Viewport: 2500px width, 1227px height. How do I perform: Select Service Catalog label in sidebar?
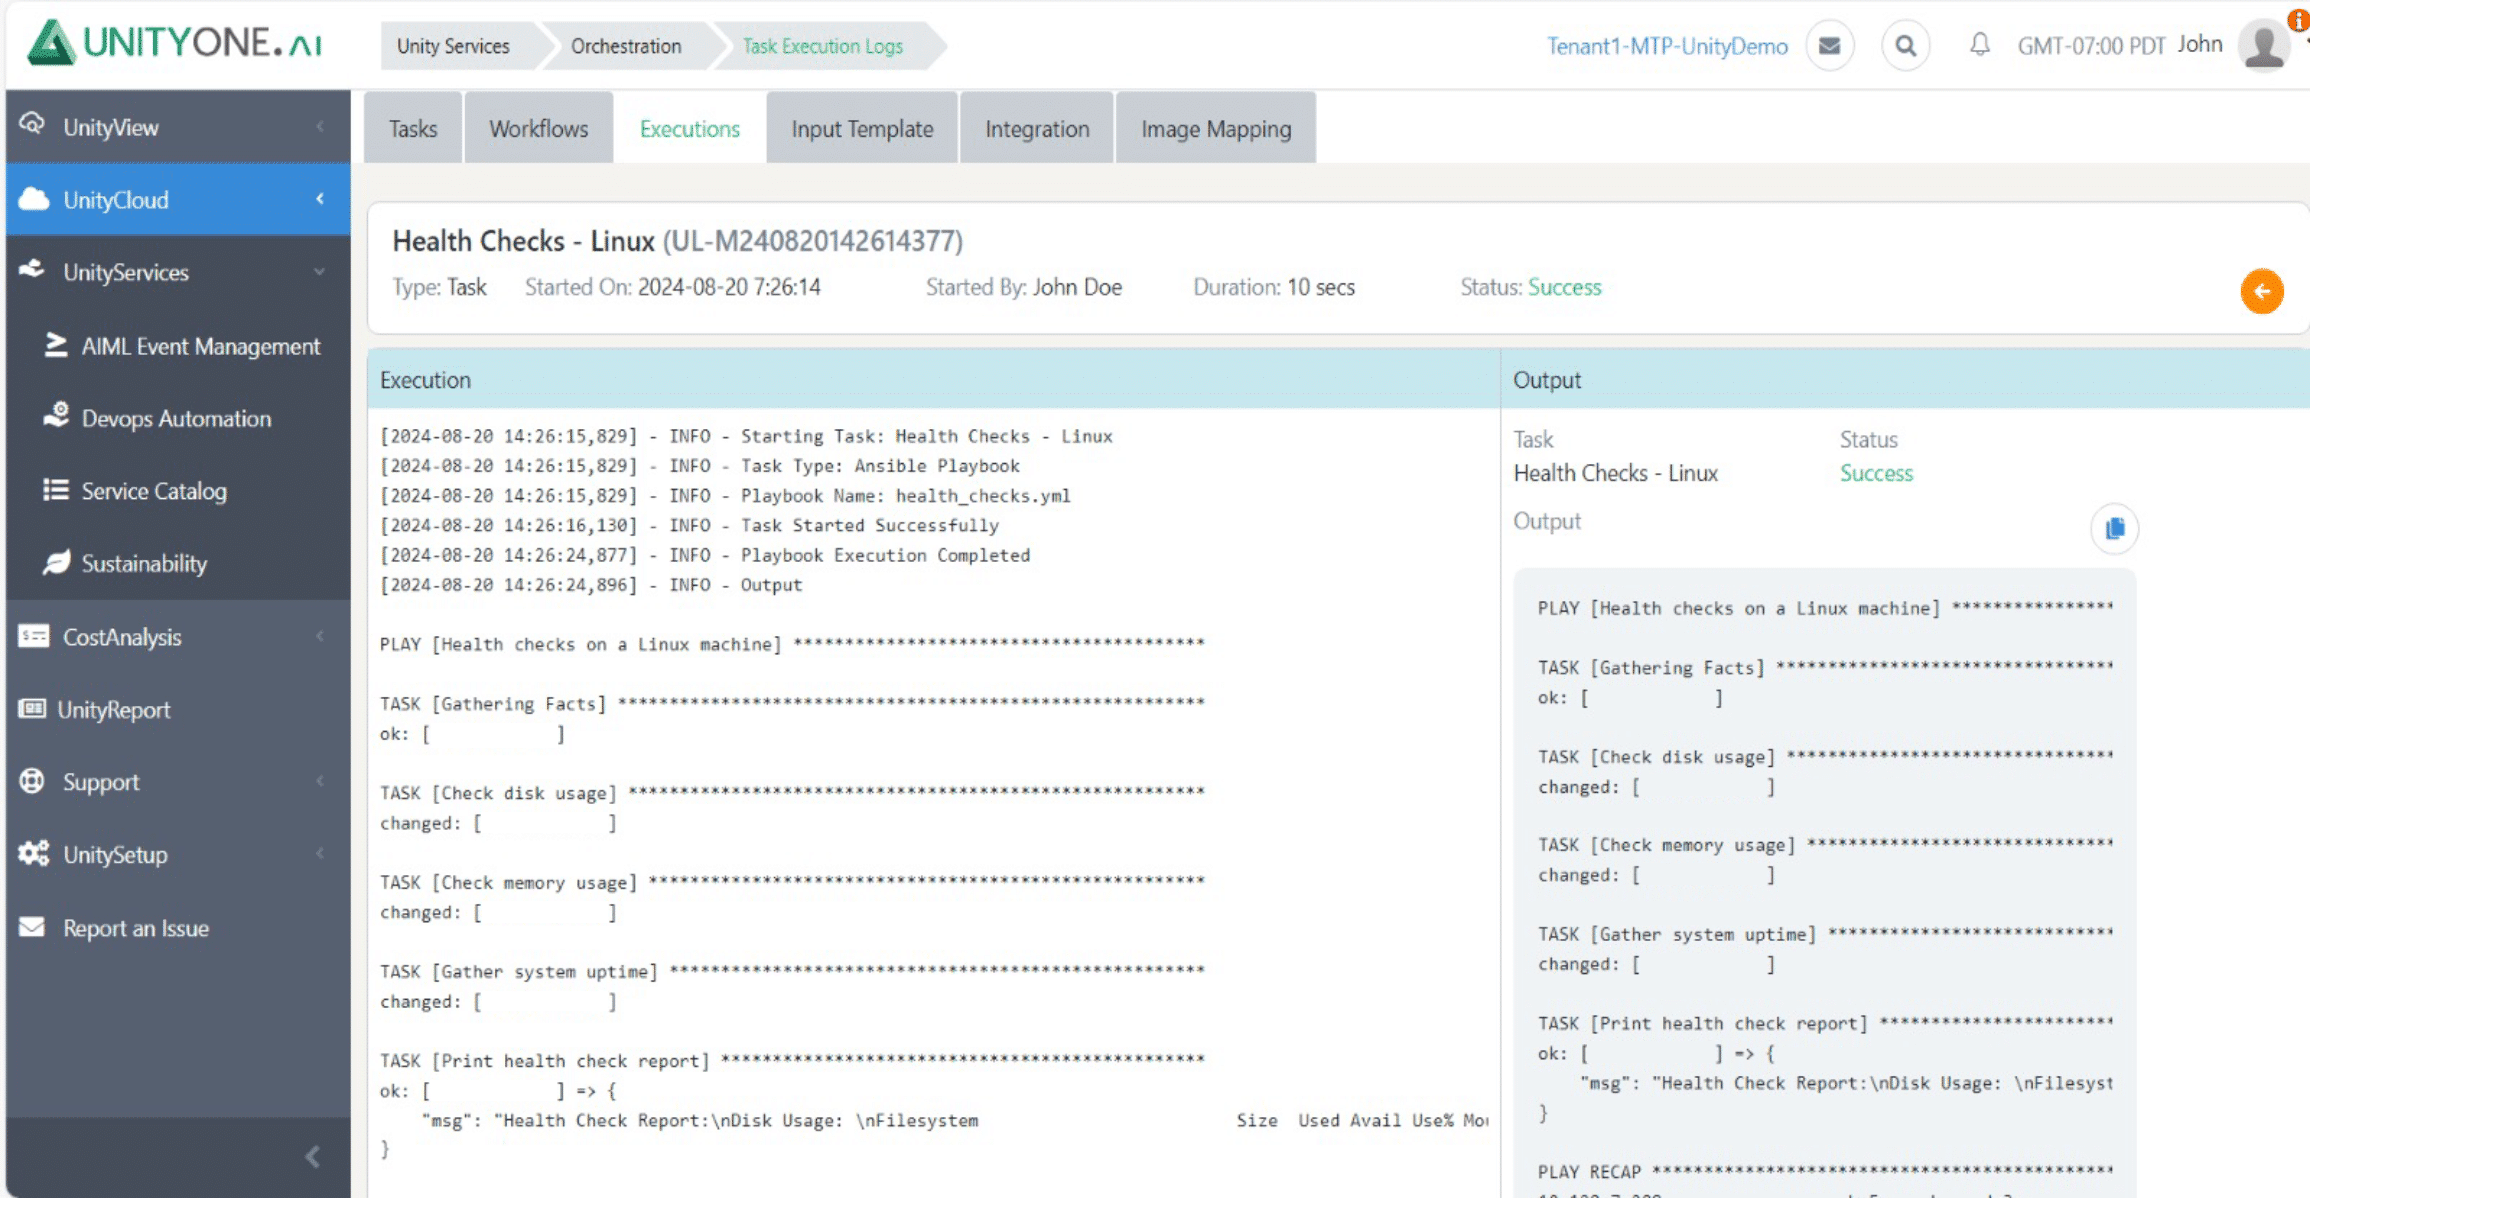[x=154, y=491]
